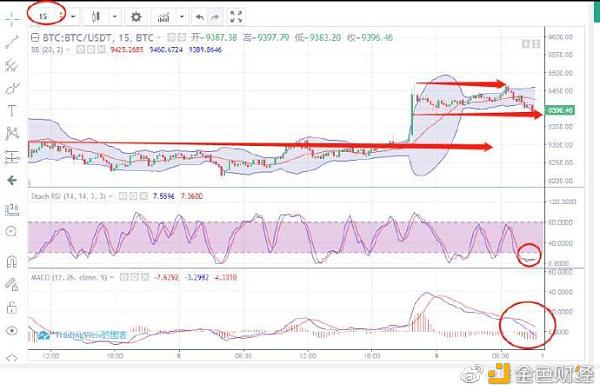Remove Stoch RSI indicator X icon
Image resolution: width=600 pixels, height=390 pixels.
coord(143,196)
